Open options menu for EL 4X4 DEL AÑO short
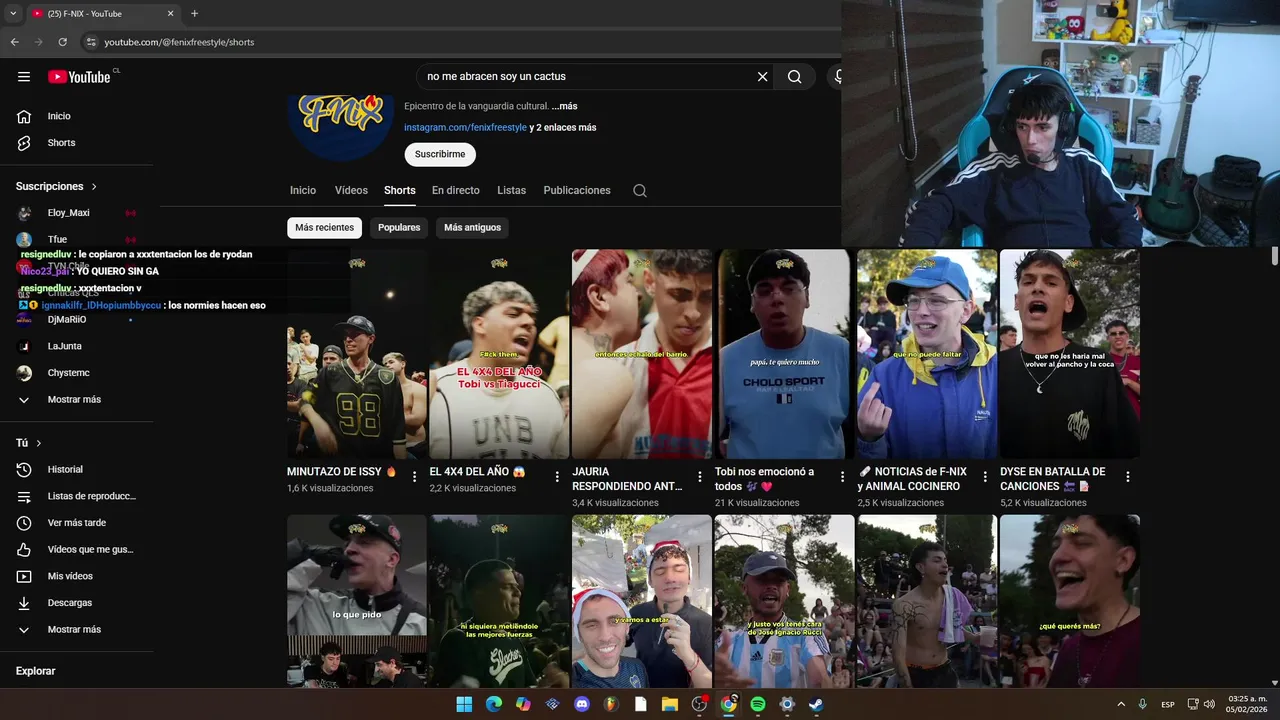Screen dimensions: 1280x720 point(557,477)
